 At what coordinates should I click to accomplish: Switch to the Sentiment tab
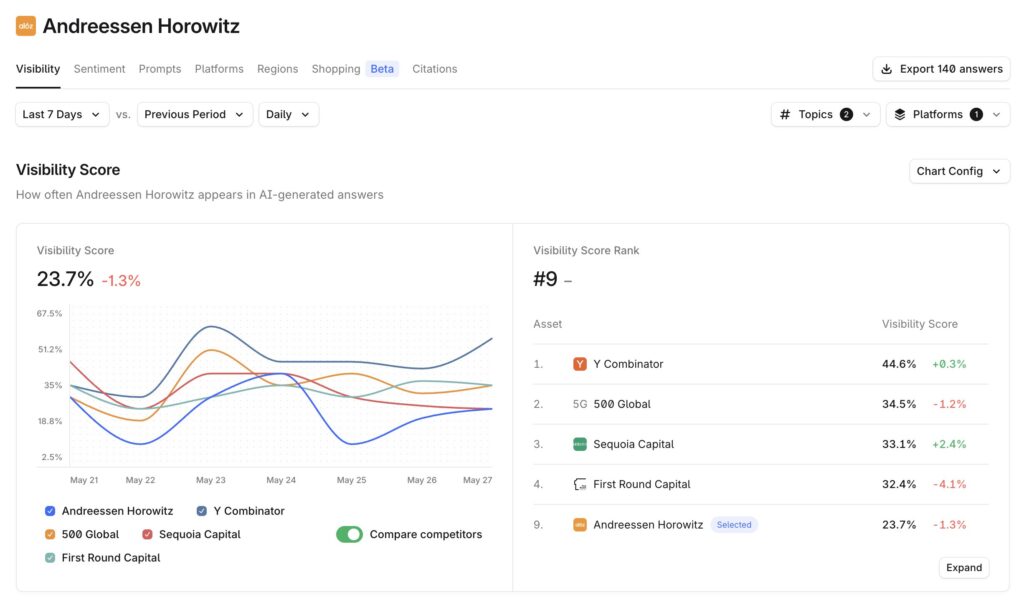click(x=99, y=69)
